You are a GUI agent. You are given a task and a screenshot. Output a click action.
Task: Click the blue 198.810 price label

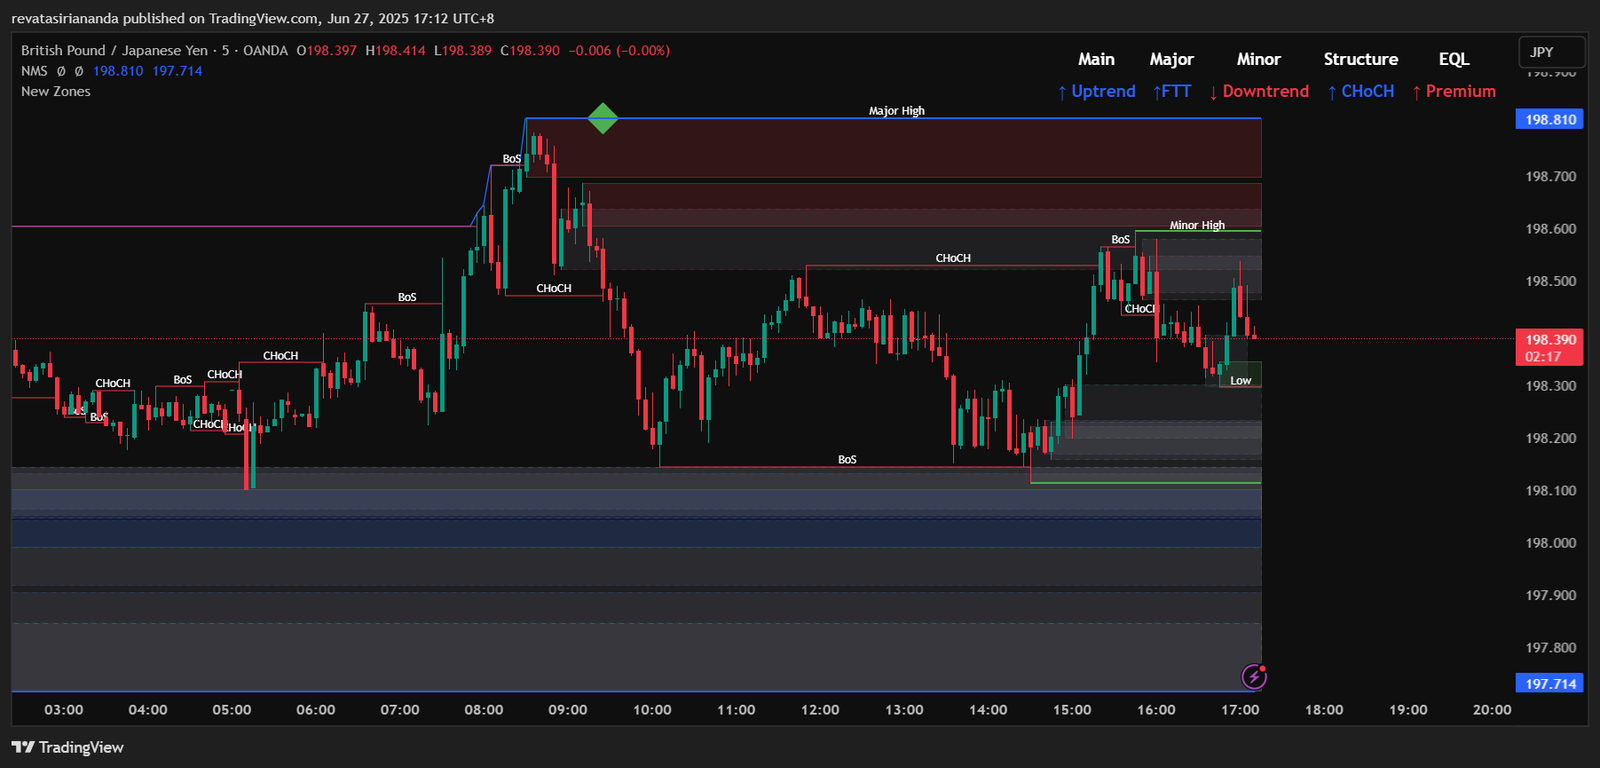pyautogui.click(x=1550, y=119)
